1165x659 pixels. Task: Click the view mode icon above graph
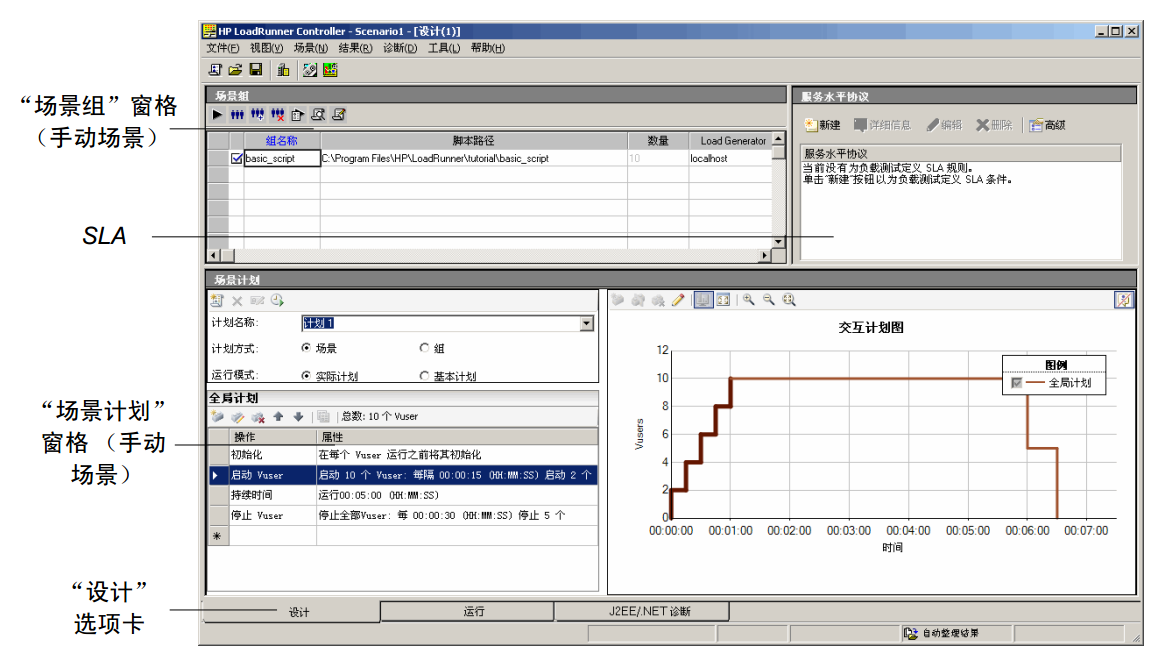coord(703,299)
